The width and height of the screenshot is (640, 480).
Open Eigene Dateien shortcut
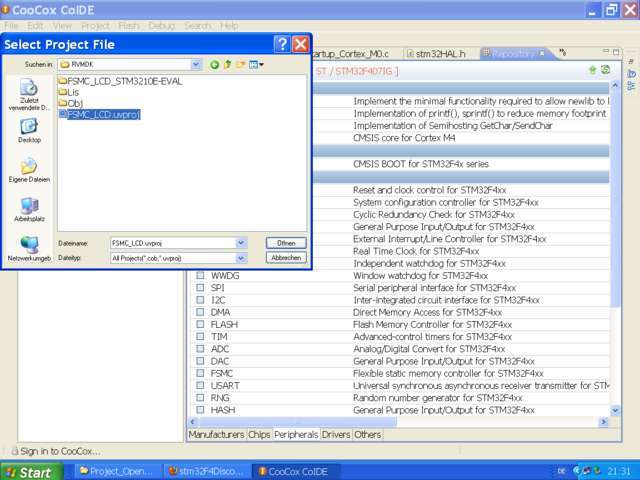[x=29, y=170]
